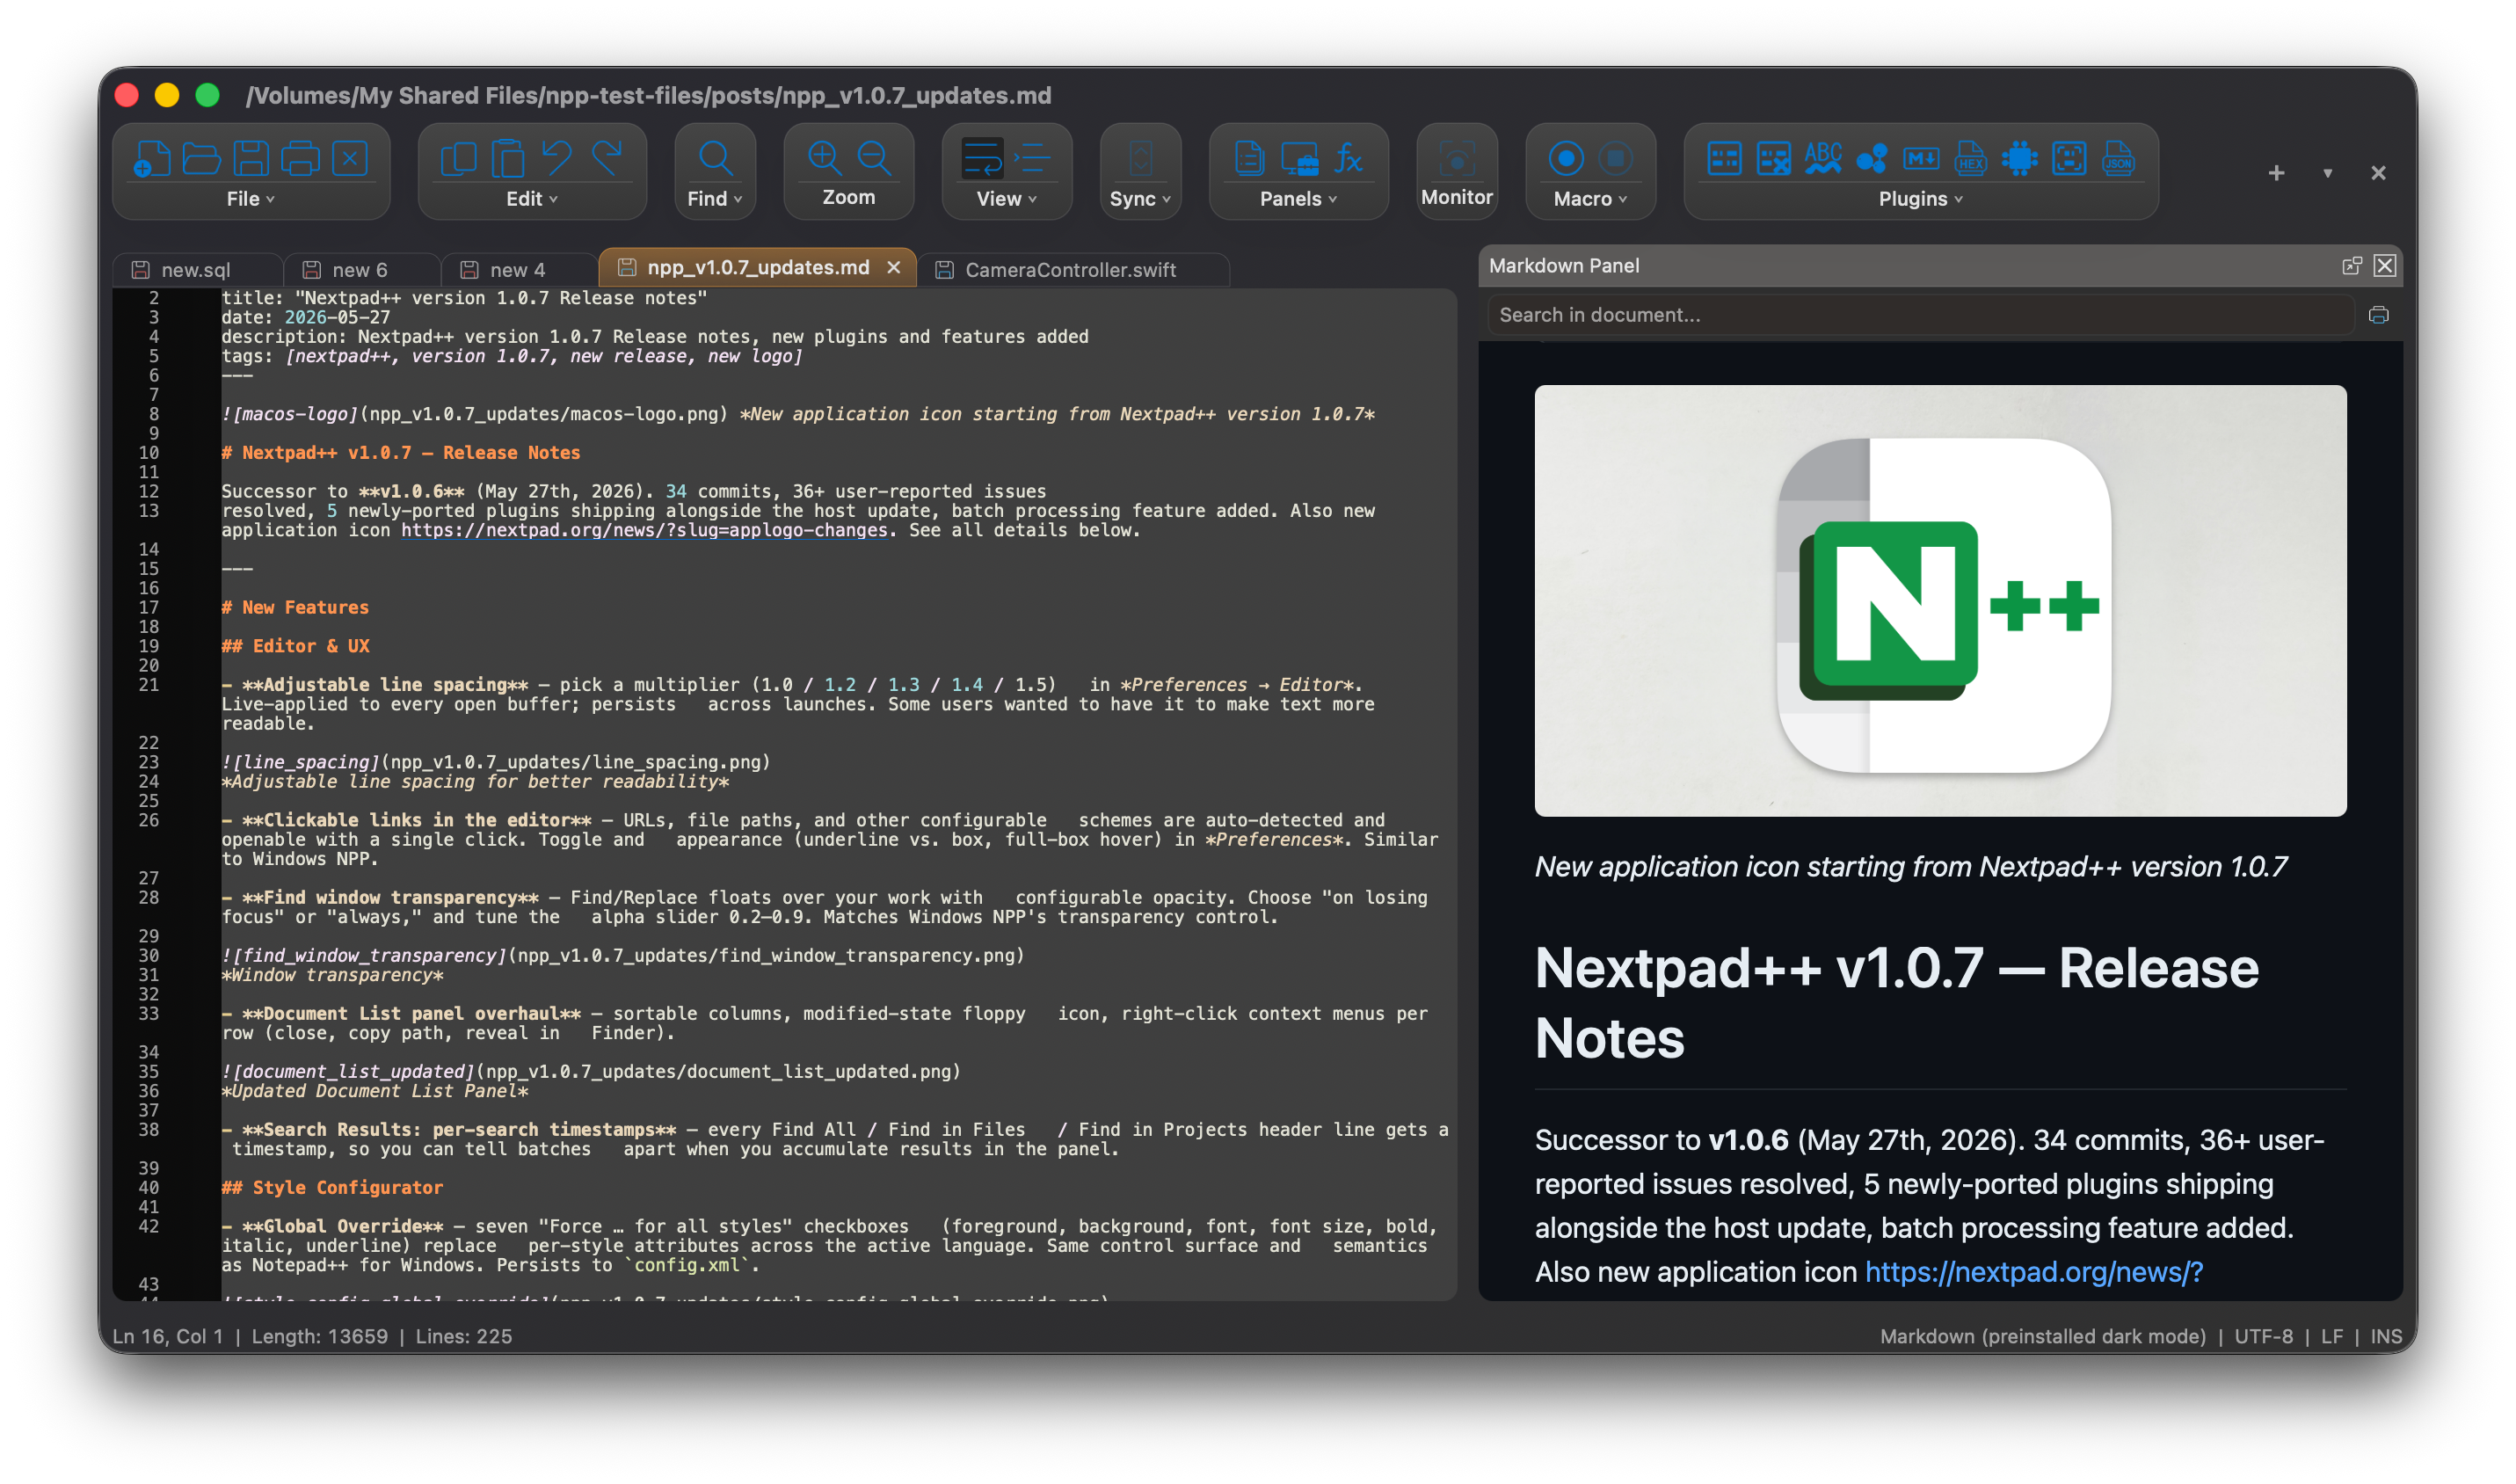Screen dimensions: 2516x1484
Task: Create a new file with the New icon
Action: click(x=152, y=158)
